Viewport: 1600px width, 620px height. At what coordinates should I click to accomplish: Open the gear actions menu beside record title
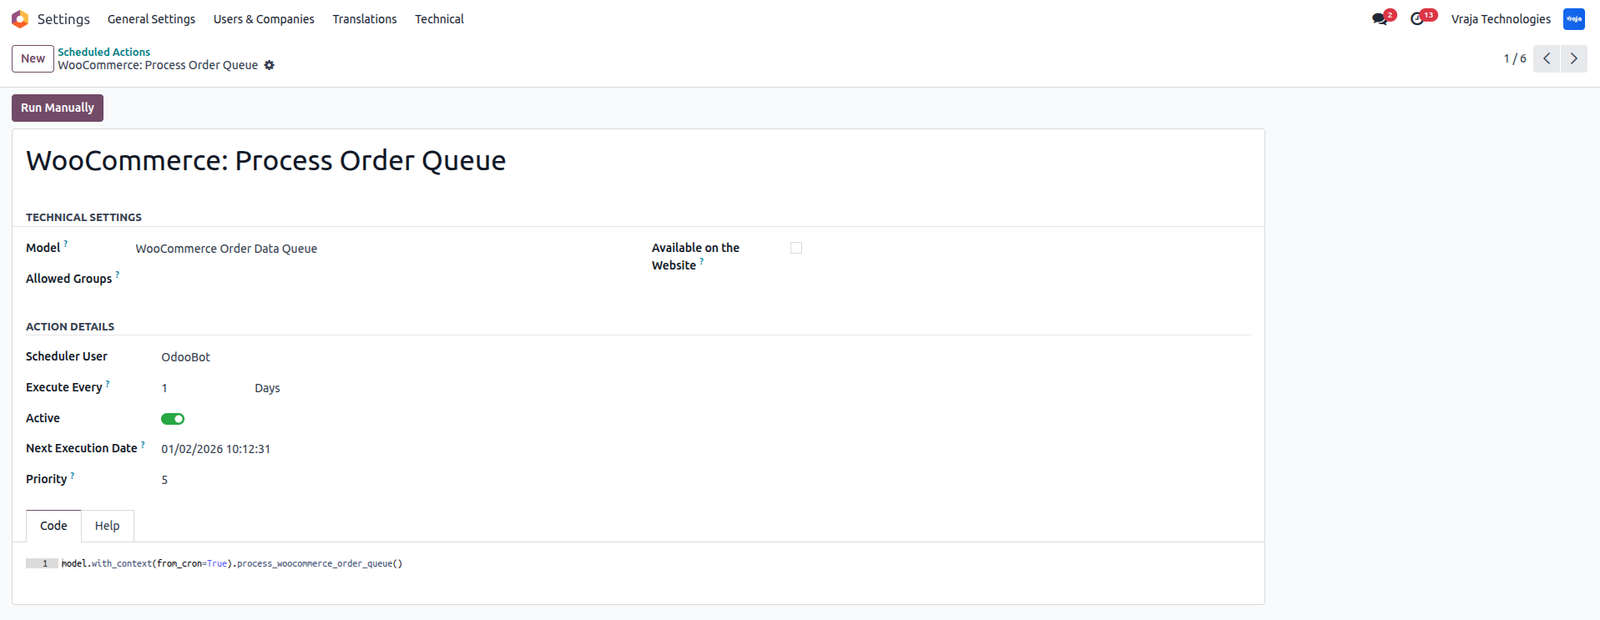pyautogui.click(x=269, y=65)
